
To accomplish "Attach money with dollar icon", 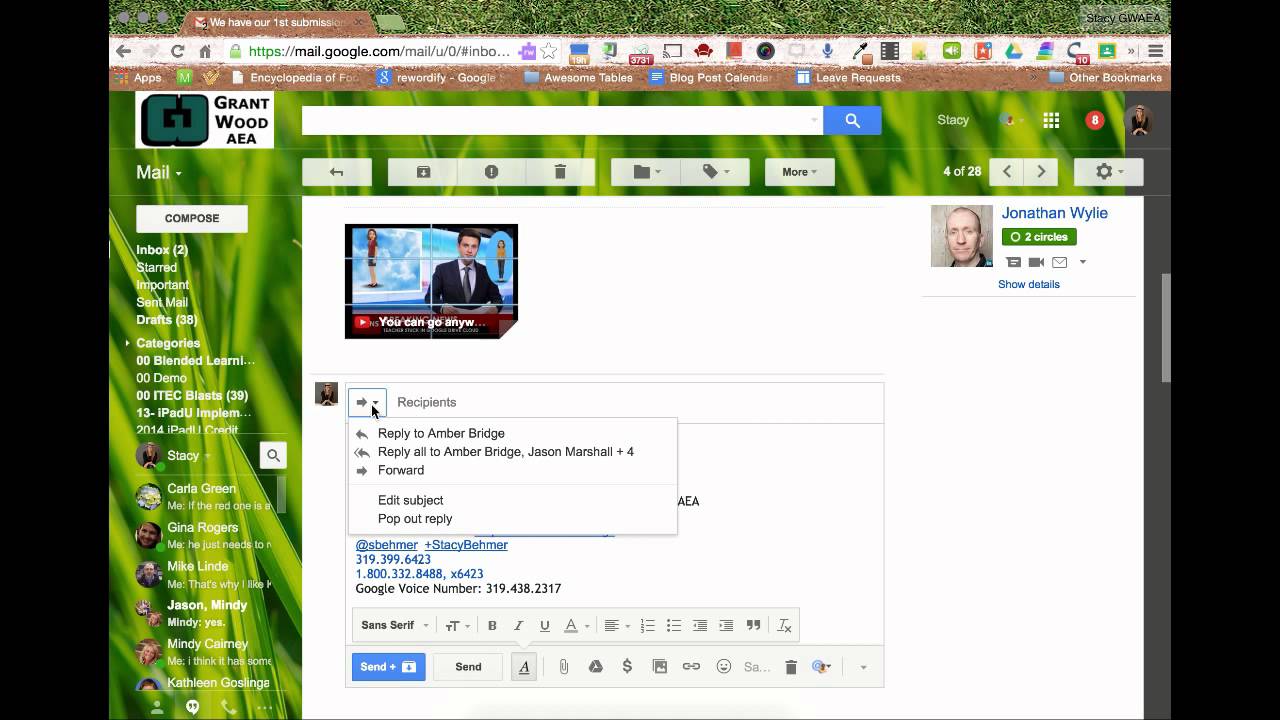I will click(x=627, y=667).
